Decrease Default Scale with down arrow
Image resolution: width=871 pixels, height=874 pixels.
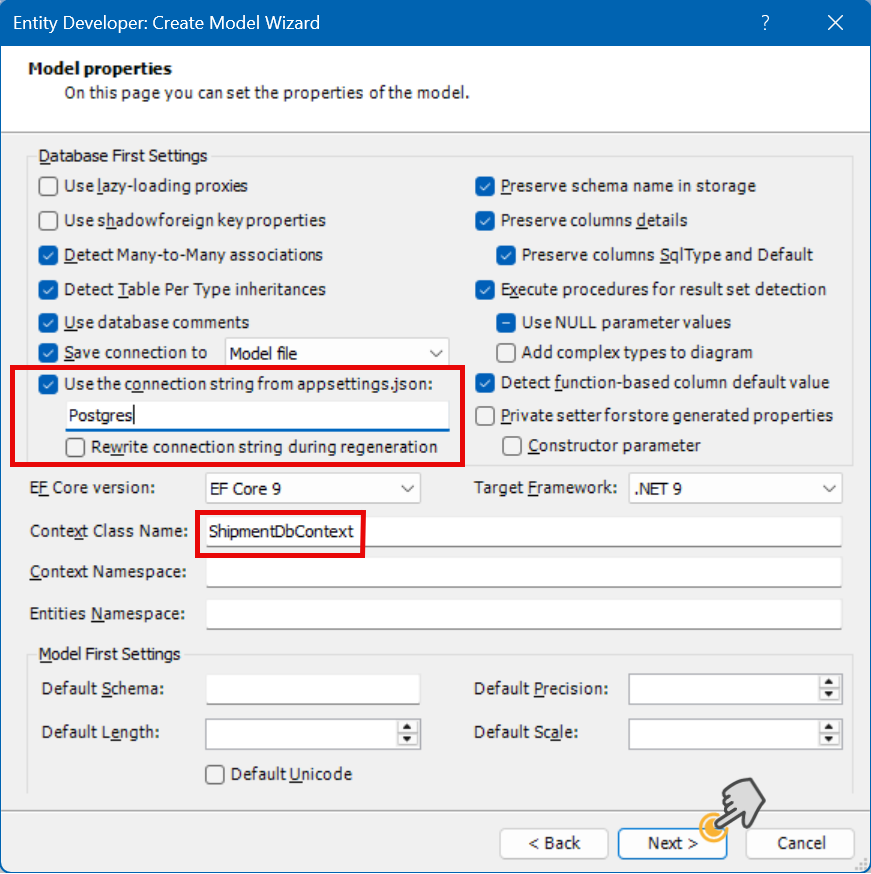tap(829, 740)
